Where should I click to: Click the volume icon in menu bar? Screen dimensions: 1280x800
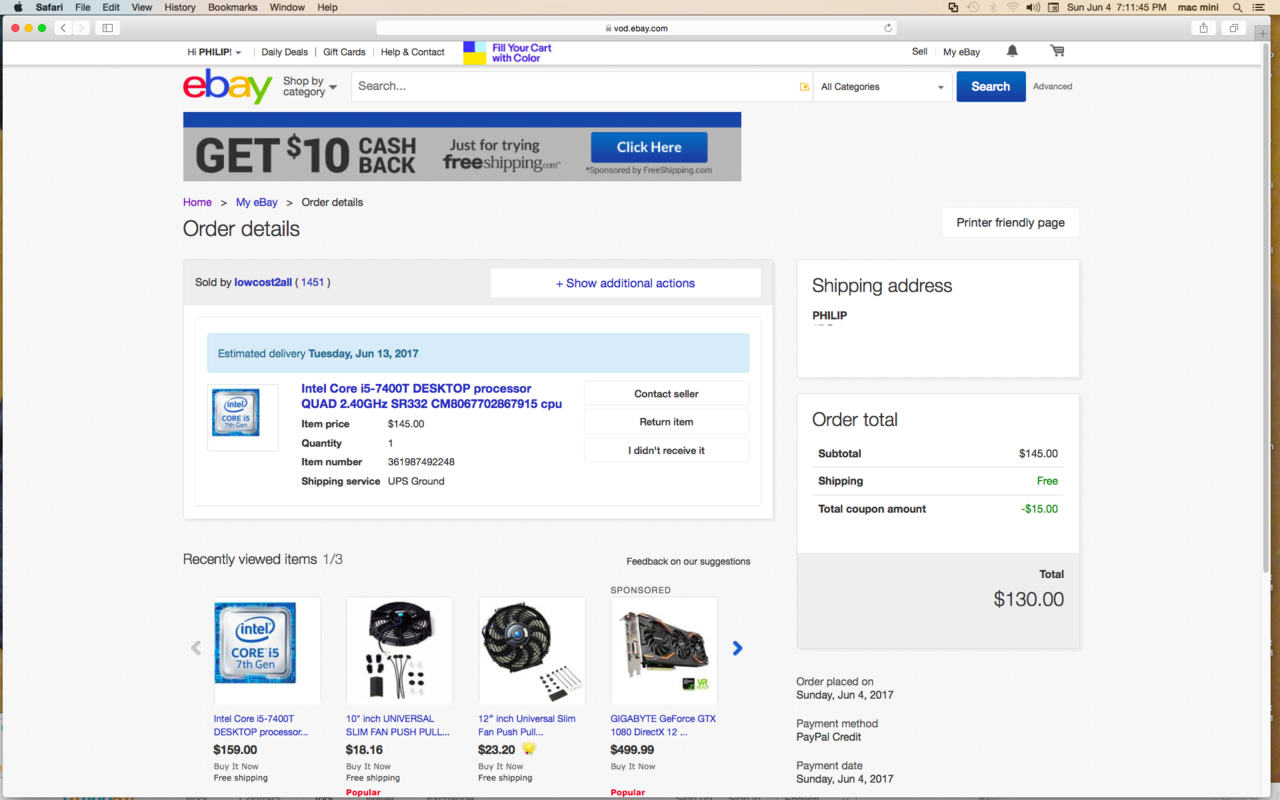click(1033, 7)
